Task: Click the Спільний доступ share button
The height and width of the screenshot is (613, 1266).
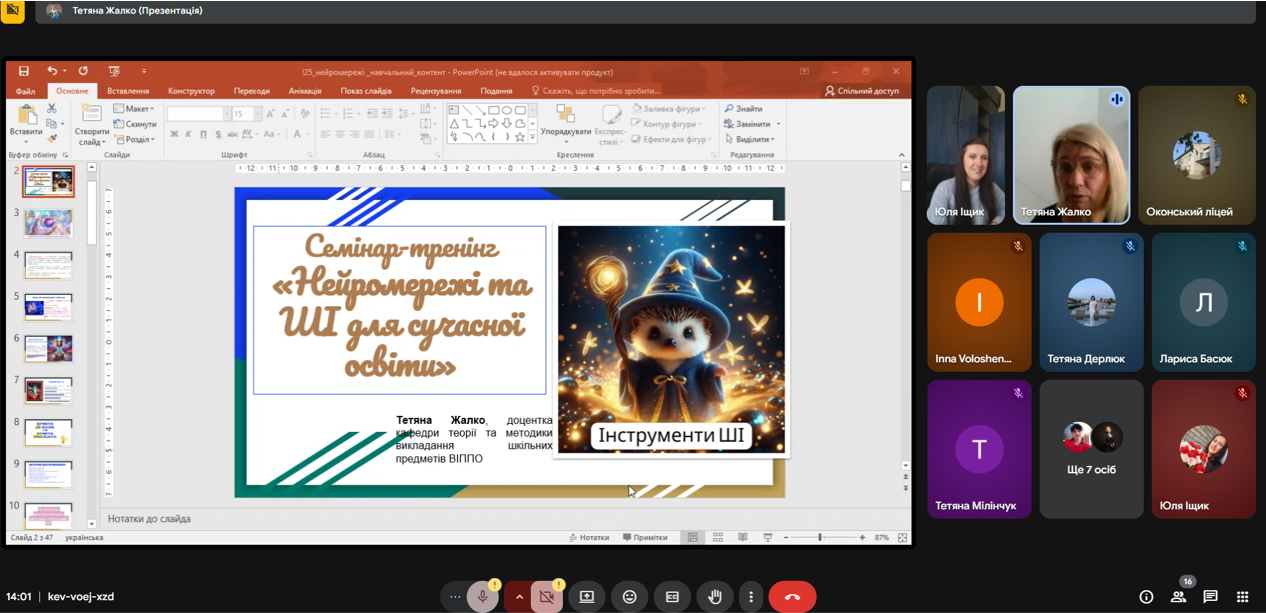Action: point(861,91)
